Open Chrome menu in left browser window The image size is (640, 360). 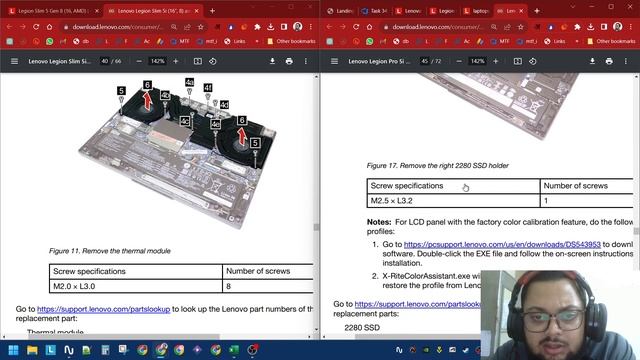(311, 27)
